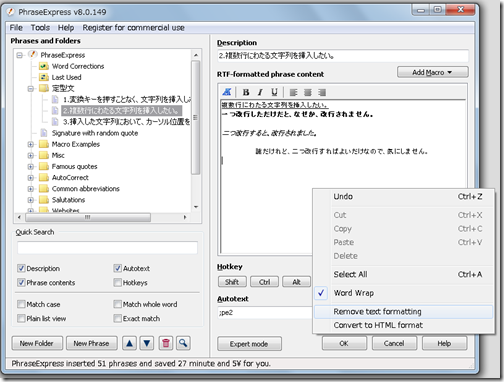
Task: Click the Description text field
Action: point(343,56)
